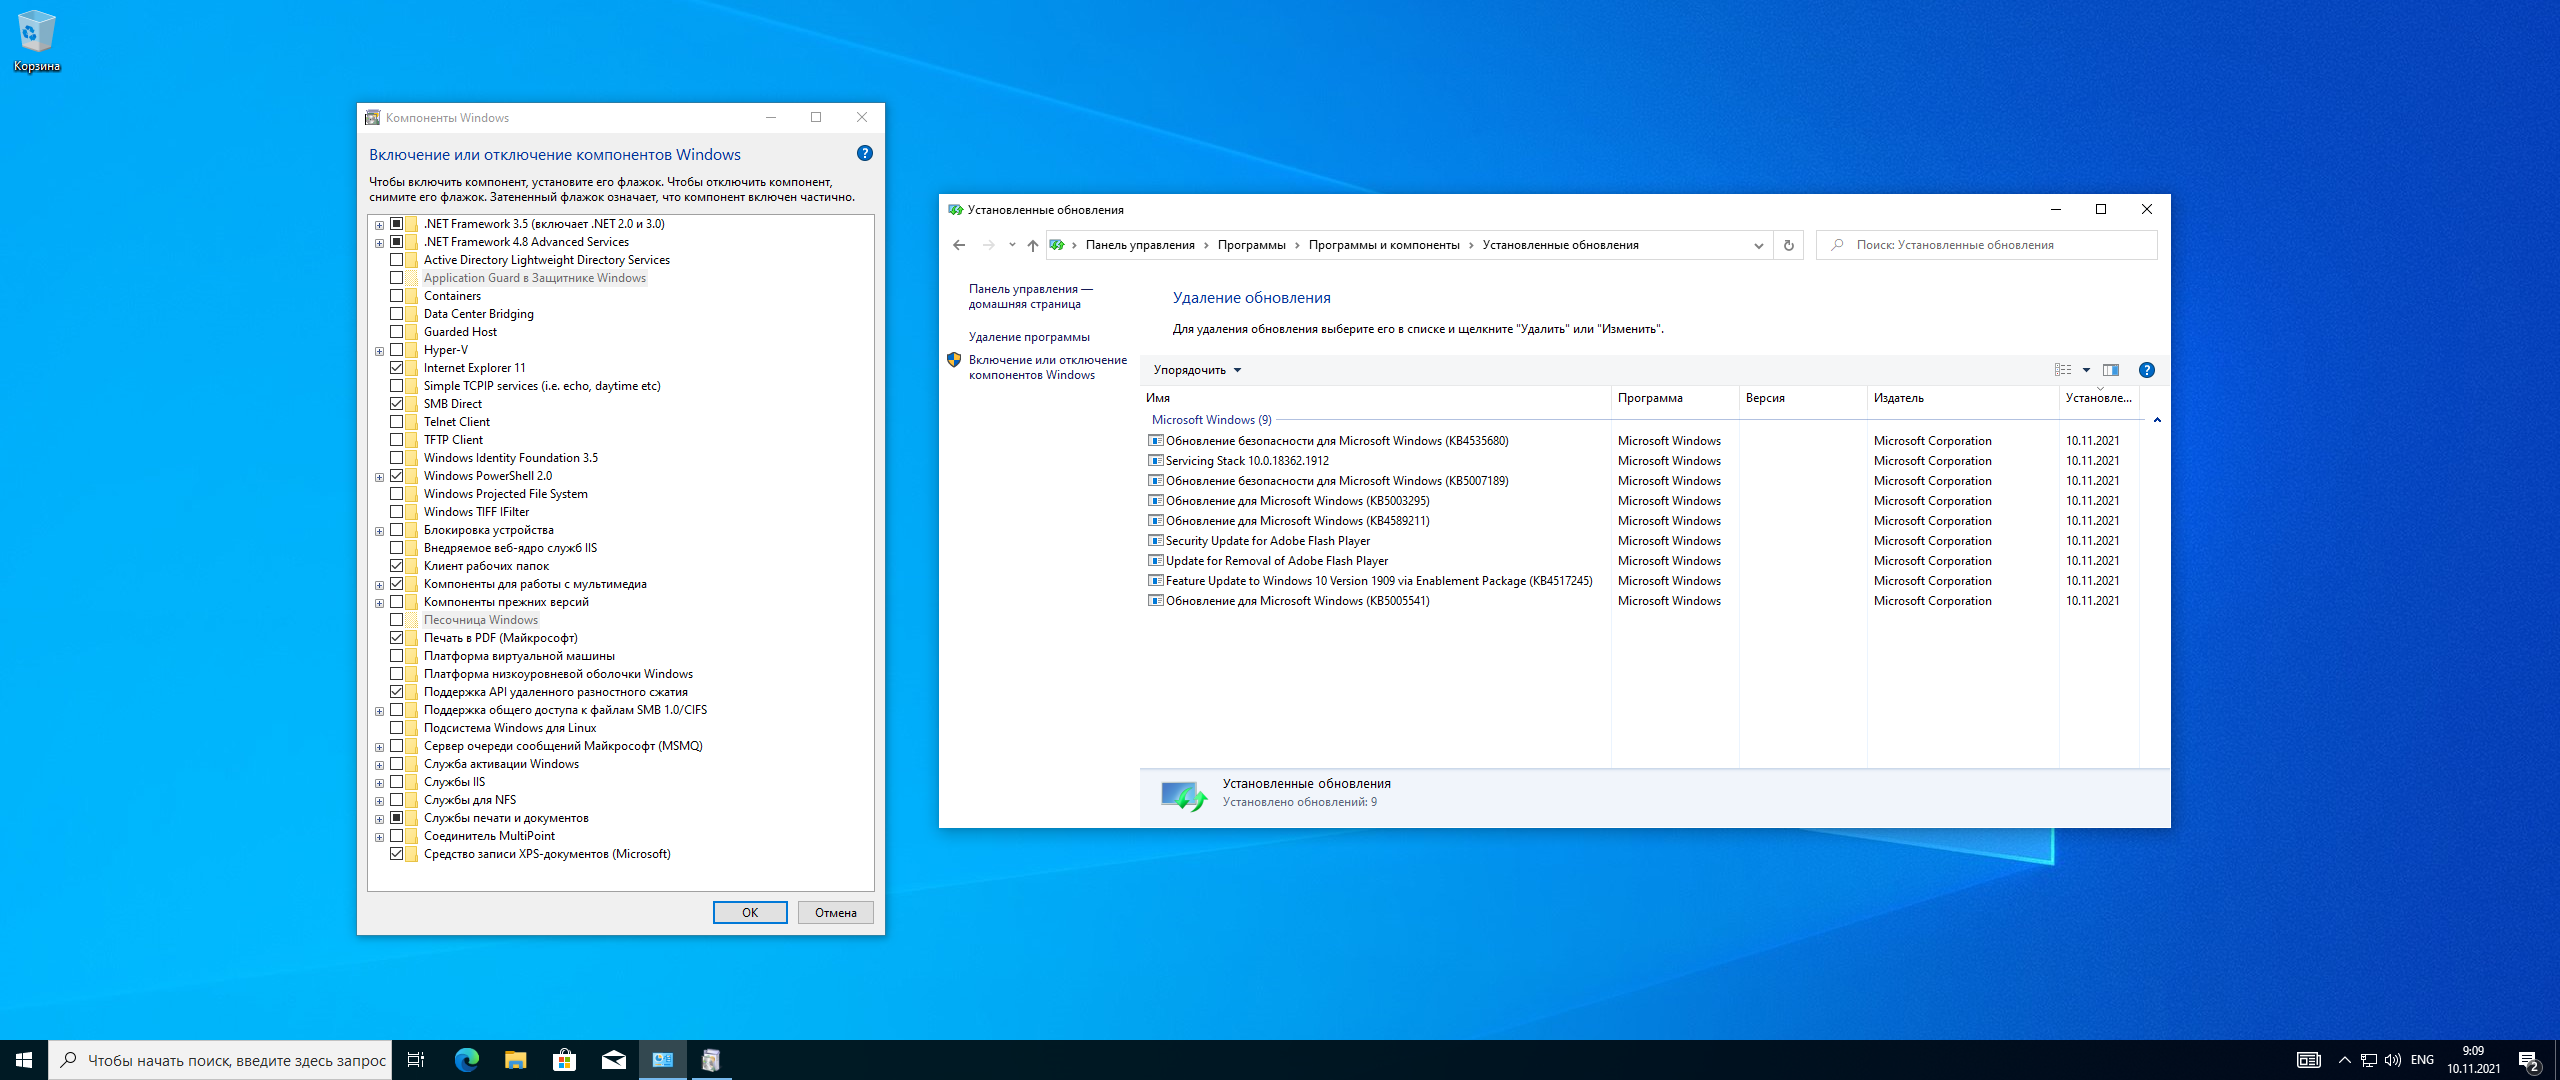Viewport: 2560px width, 1080px height.
Task: Go up one folder level arrow
Action: click(x=1033, y=245)
